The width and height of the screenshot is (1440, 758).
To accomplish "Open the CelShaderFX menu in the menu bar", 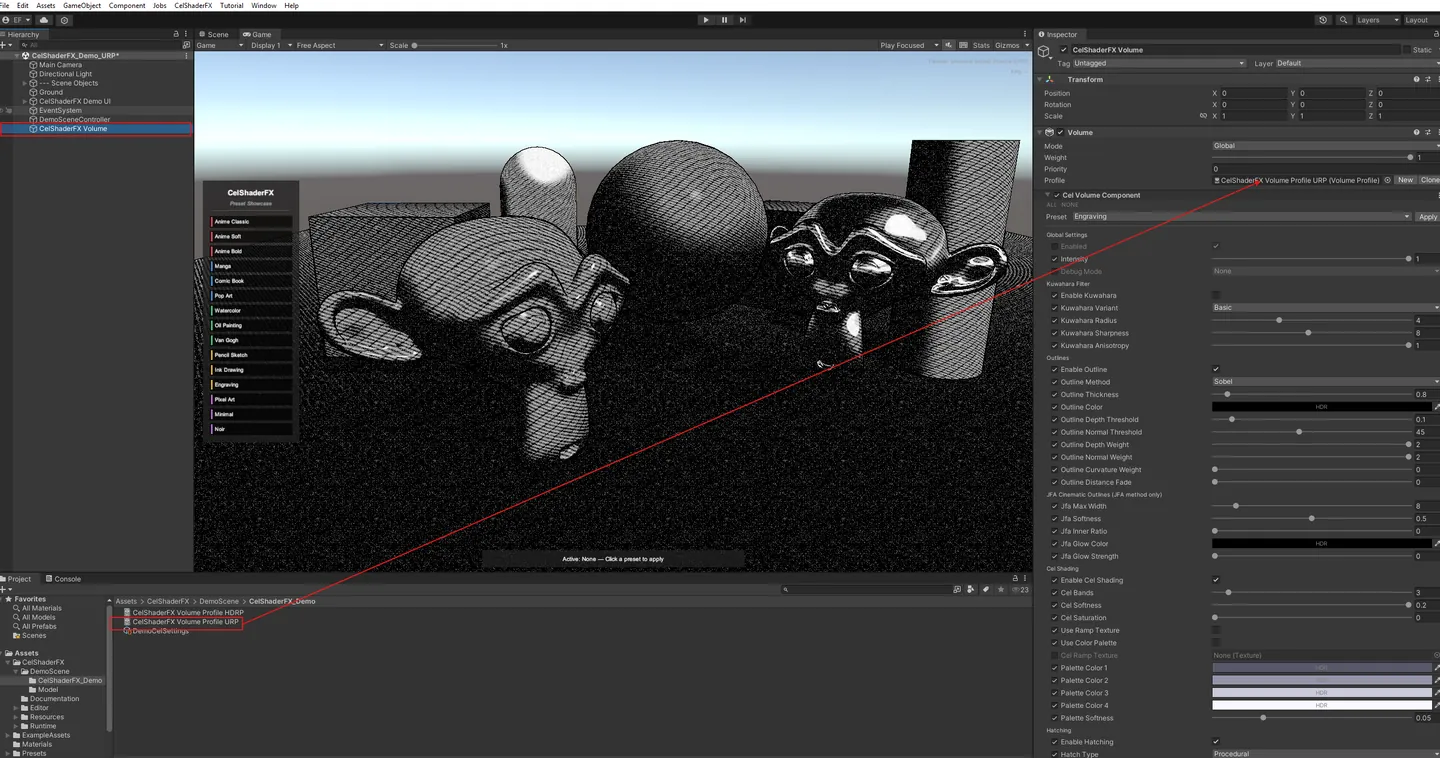I will click(193, 6).
